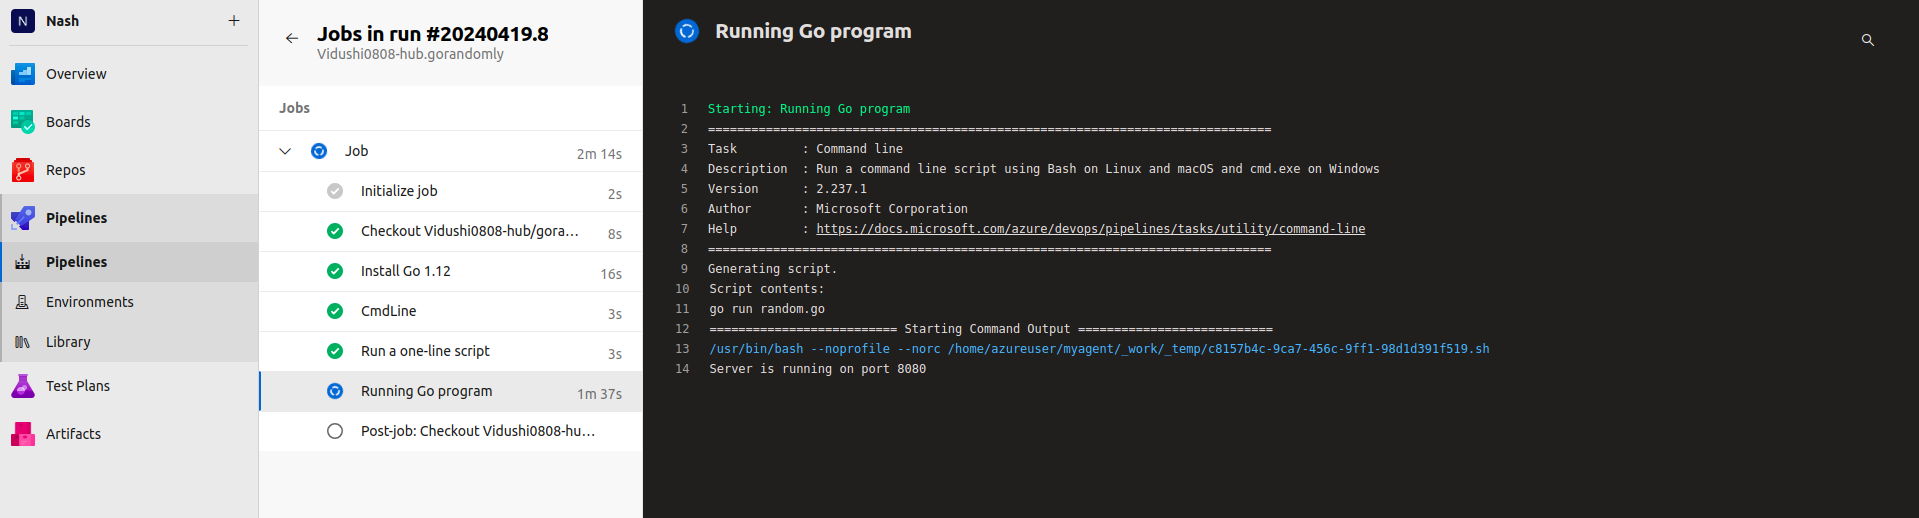Select the CmdLine step
The height and width of the screenshot is (518, 1919).
pos(388,311)
